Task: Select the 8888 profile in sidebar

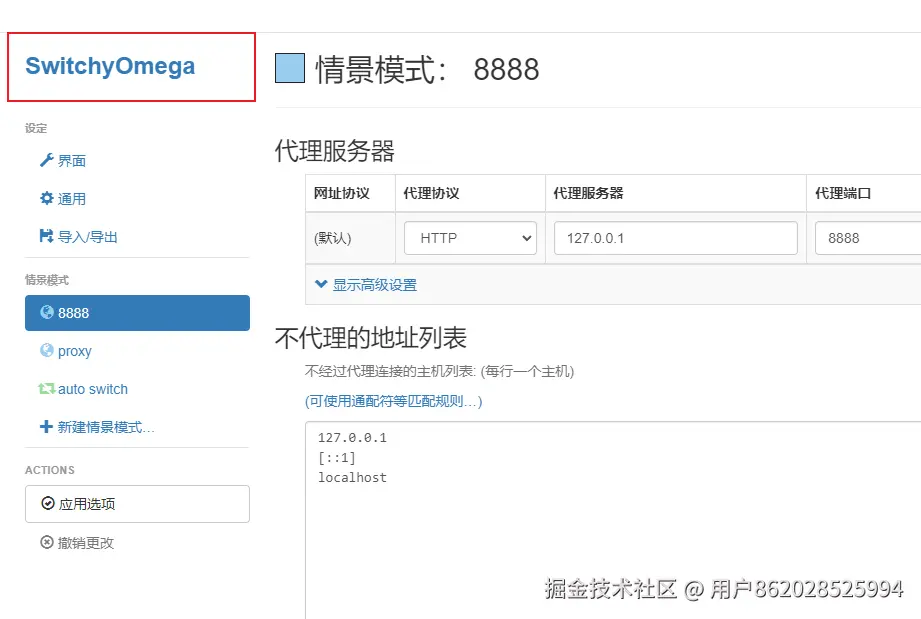Action: click(x=137, y=313)
